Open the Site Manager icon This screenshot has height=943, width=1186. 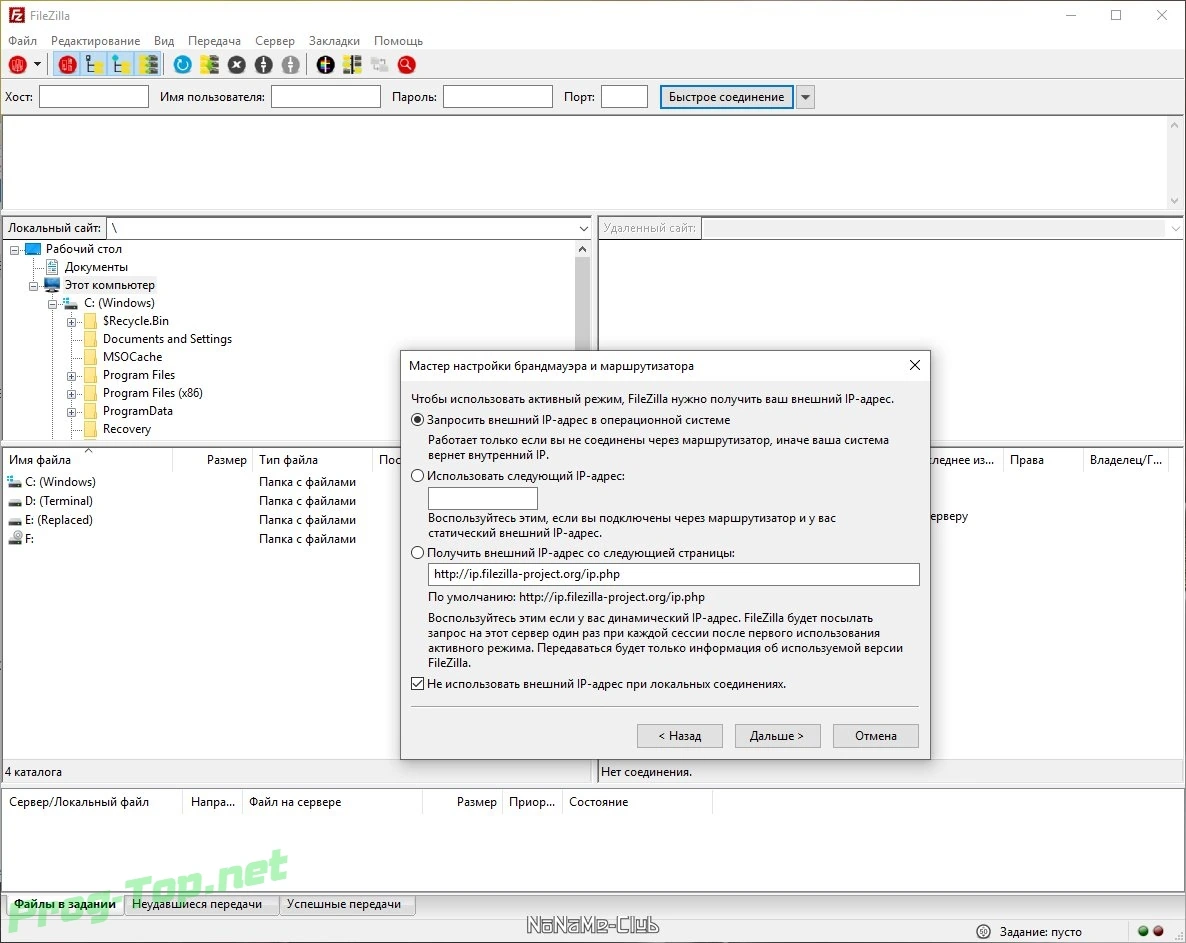click(x=17, y=65)
